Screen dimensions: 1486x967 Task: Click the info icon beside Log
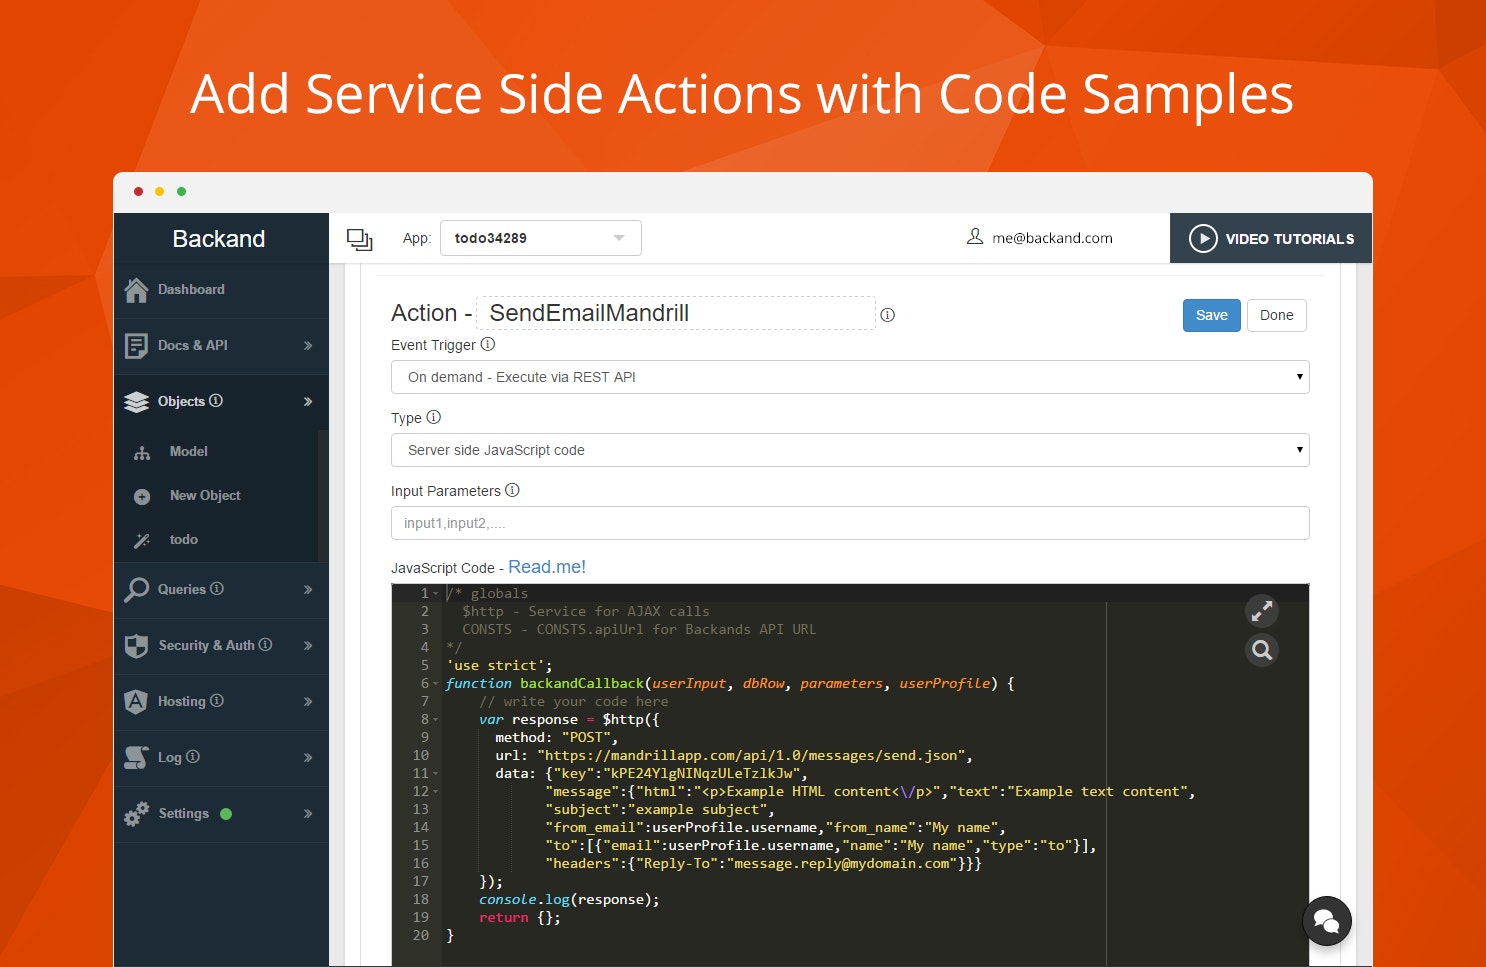click(x=193, y=756)
